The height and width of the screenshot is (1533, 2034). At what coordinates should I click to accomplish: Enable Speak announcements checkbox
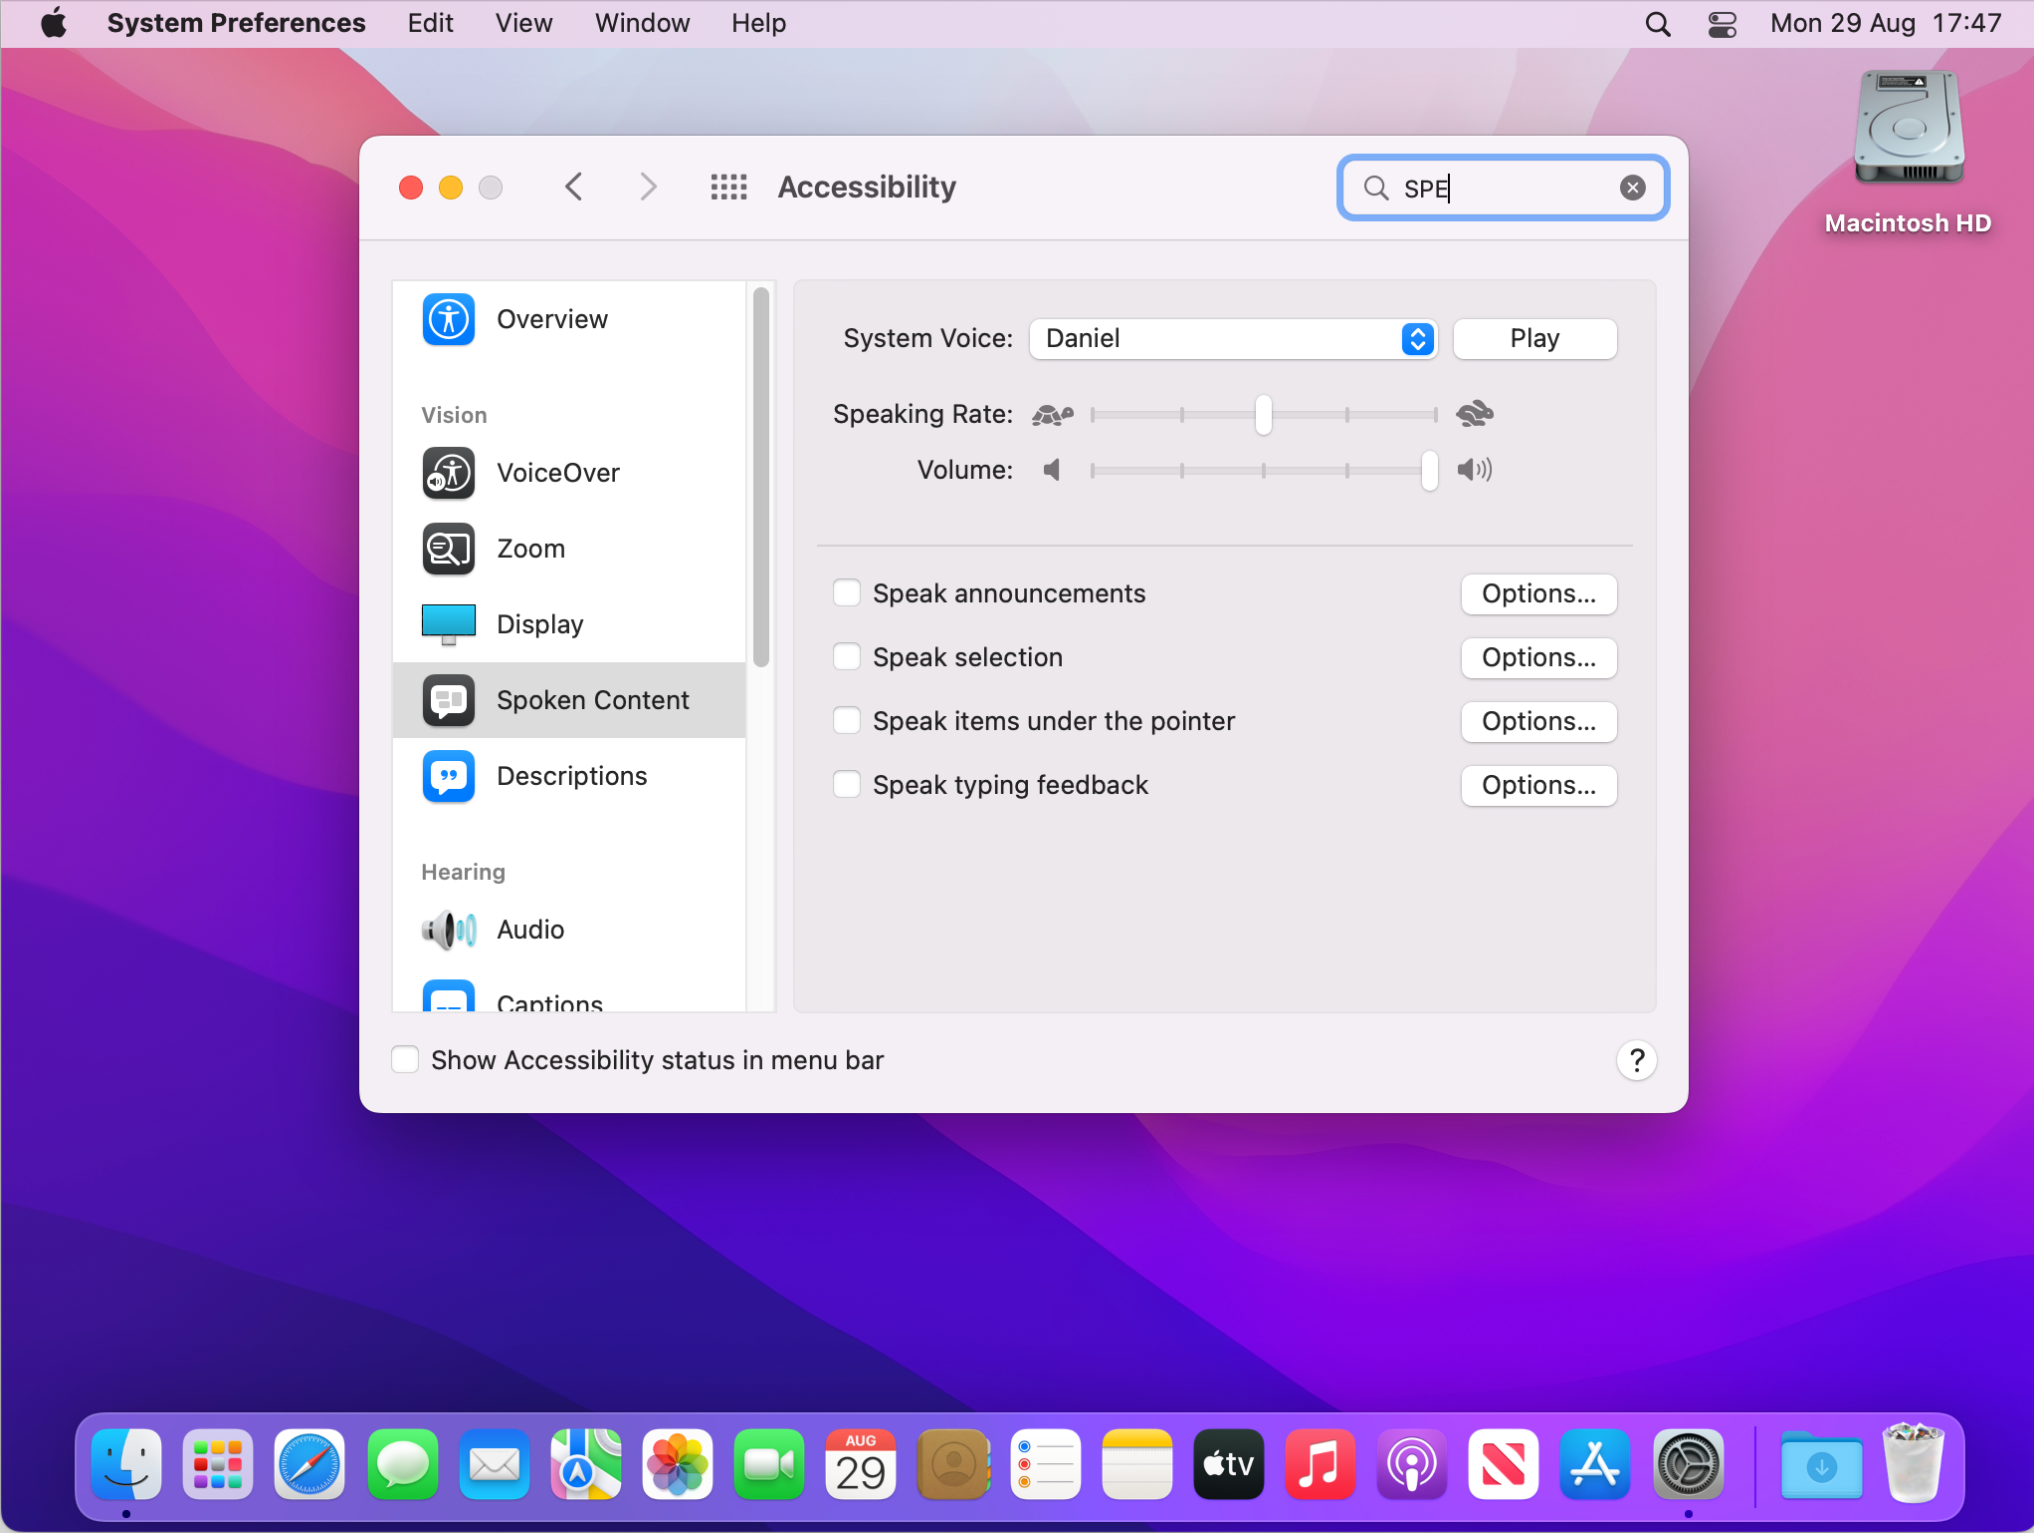tap(847, 593)
